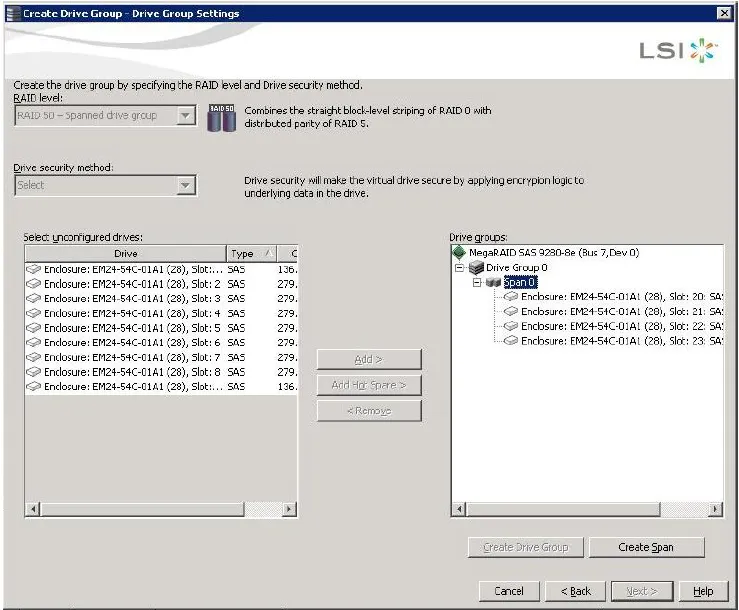Click the Slot 23 drive icon in Span 0
The width and height of the screenshot is (739, 610).
tap(511, 341)
